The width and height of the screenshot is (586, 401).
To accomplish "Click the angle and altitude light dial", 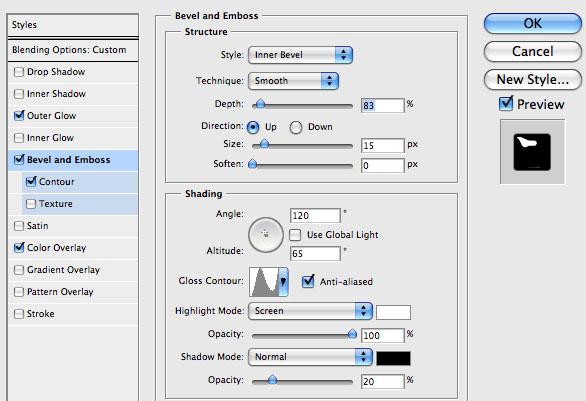I will click(266, 235).
